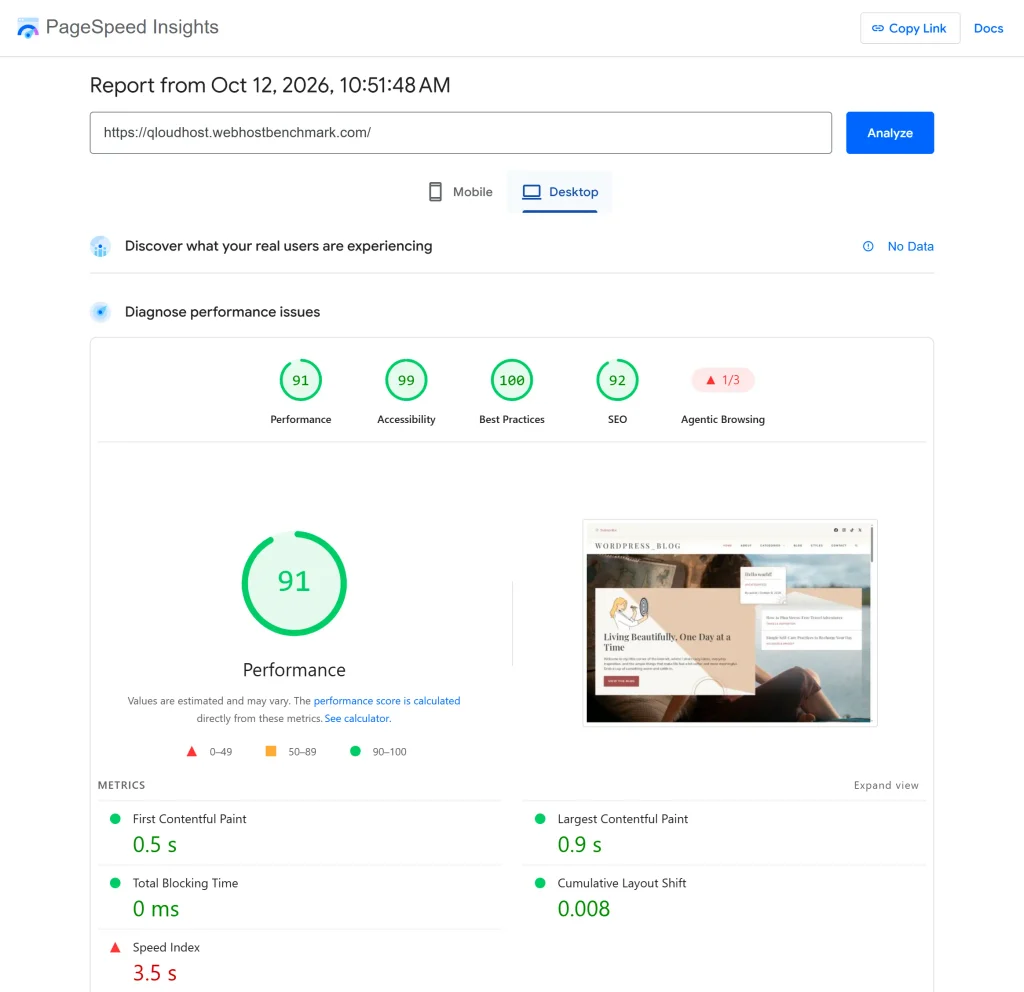Click the Report from Oct 12, 2026 heading
The height and width of the screenshot is (992, 1024).
pyautogui.click(x=270, y=85)
